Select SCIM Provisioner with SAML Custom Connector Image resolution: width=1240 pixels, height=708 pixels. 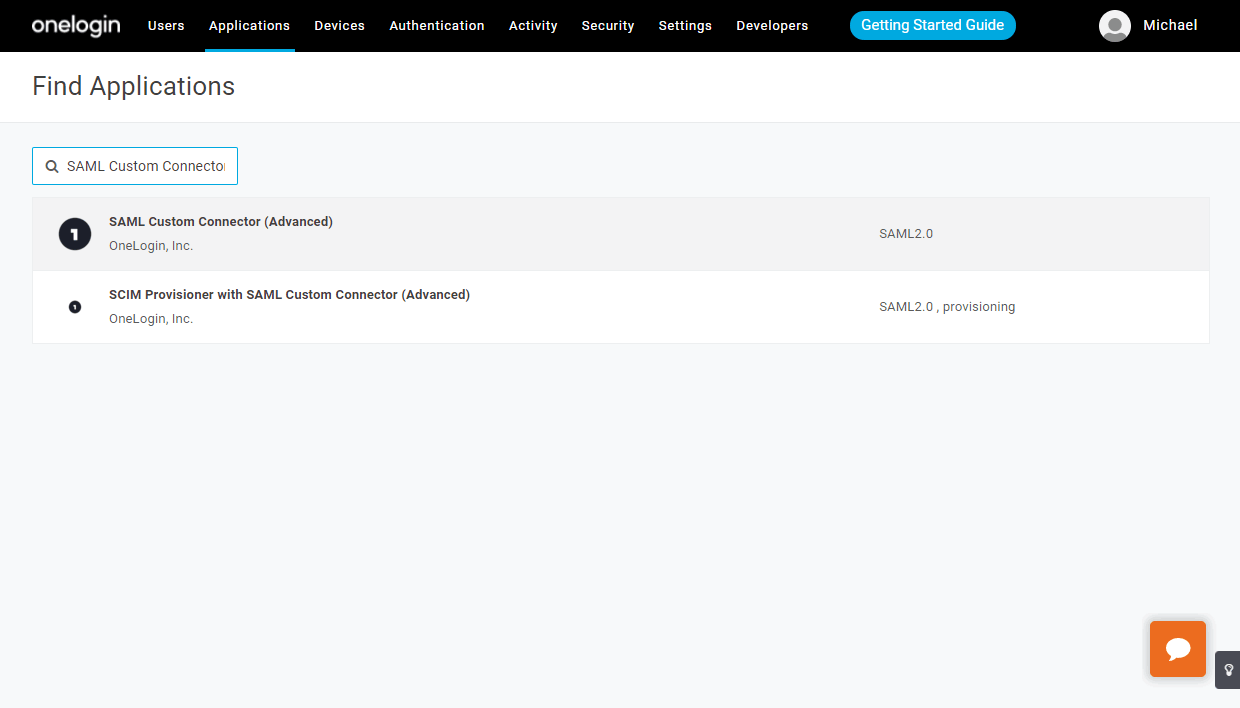[289, 294]
